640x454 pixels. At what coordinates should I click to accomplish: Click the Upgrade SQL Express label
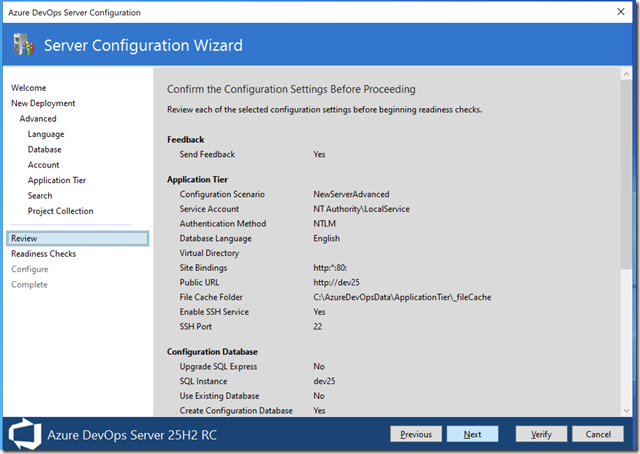218,367
